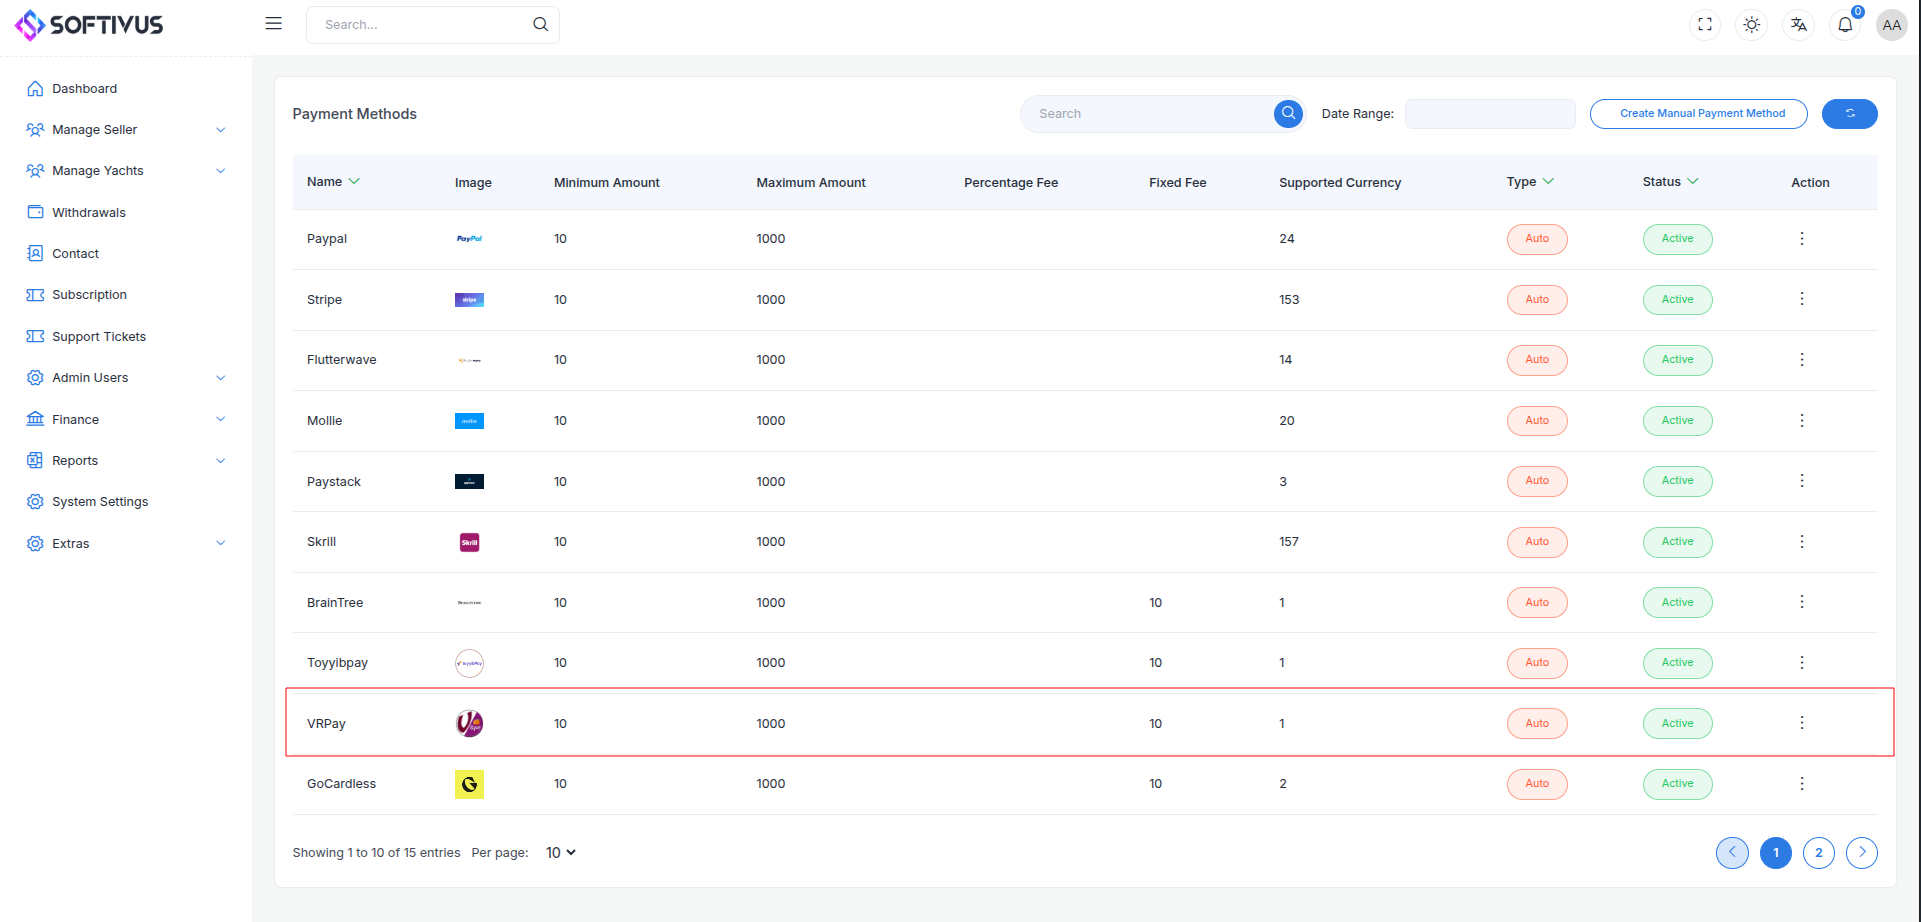Screen dimensions: 1921x922
Task: Sort by the Status column dropdown
Action: click(1670, 182)
